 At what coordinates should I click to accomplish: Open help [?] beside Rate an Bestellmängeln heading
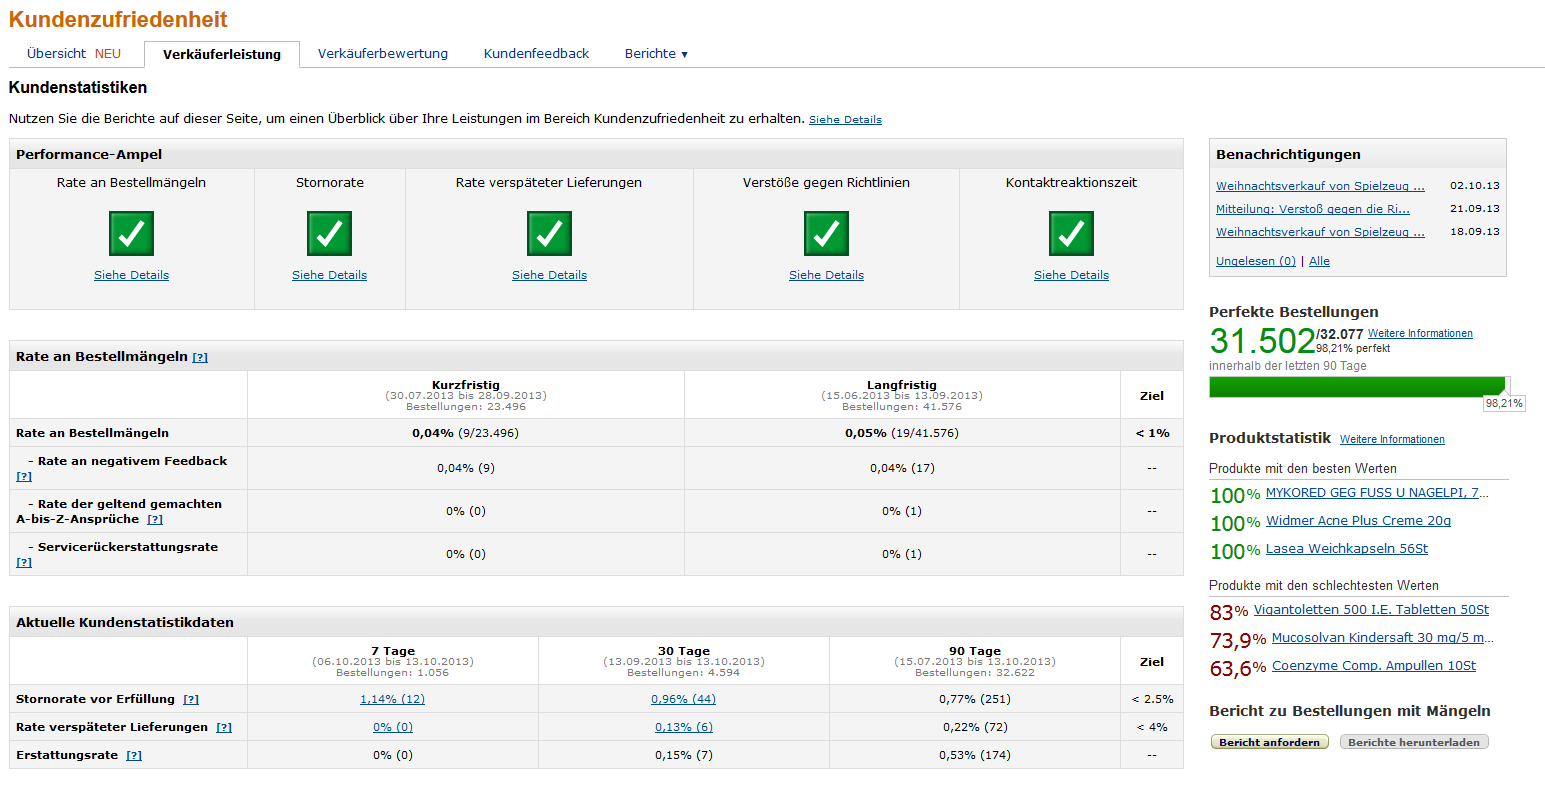click(200, 357)
